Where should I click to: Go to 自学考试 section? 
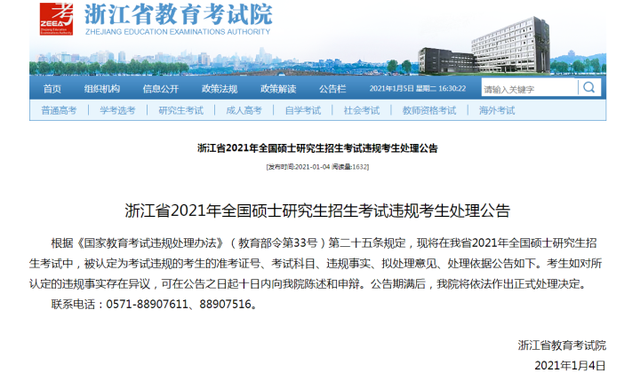coord(303,111)
